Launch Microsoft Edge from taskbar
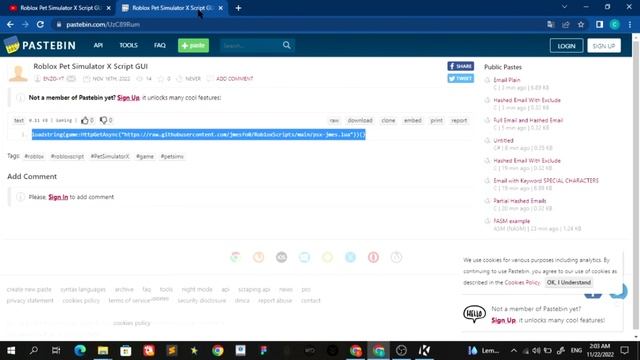640x360 pixels. coord(80,350)
